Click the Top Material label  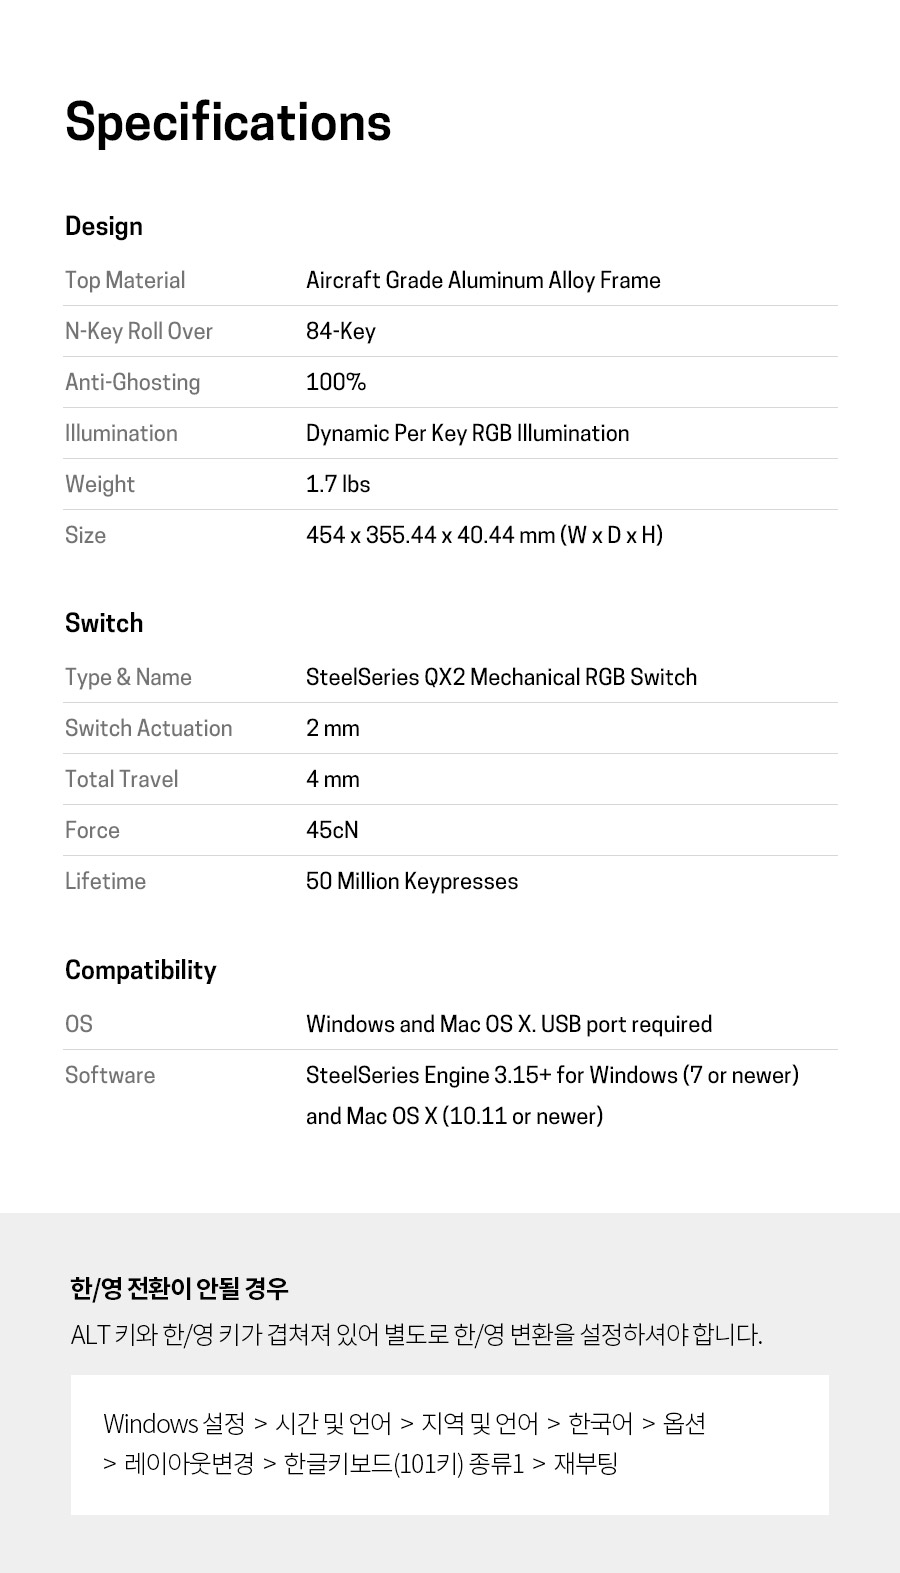pyautogui.click(x=125, y=280)
